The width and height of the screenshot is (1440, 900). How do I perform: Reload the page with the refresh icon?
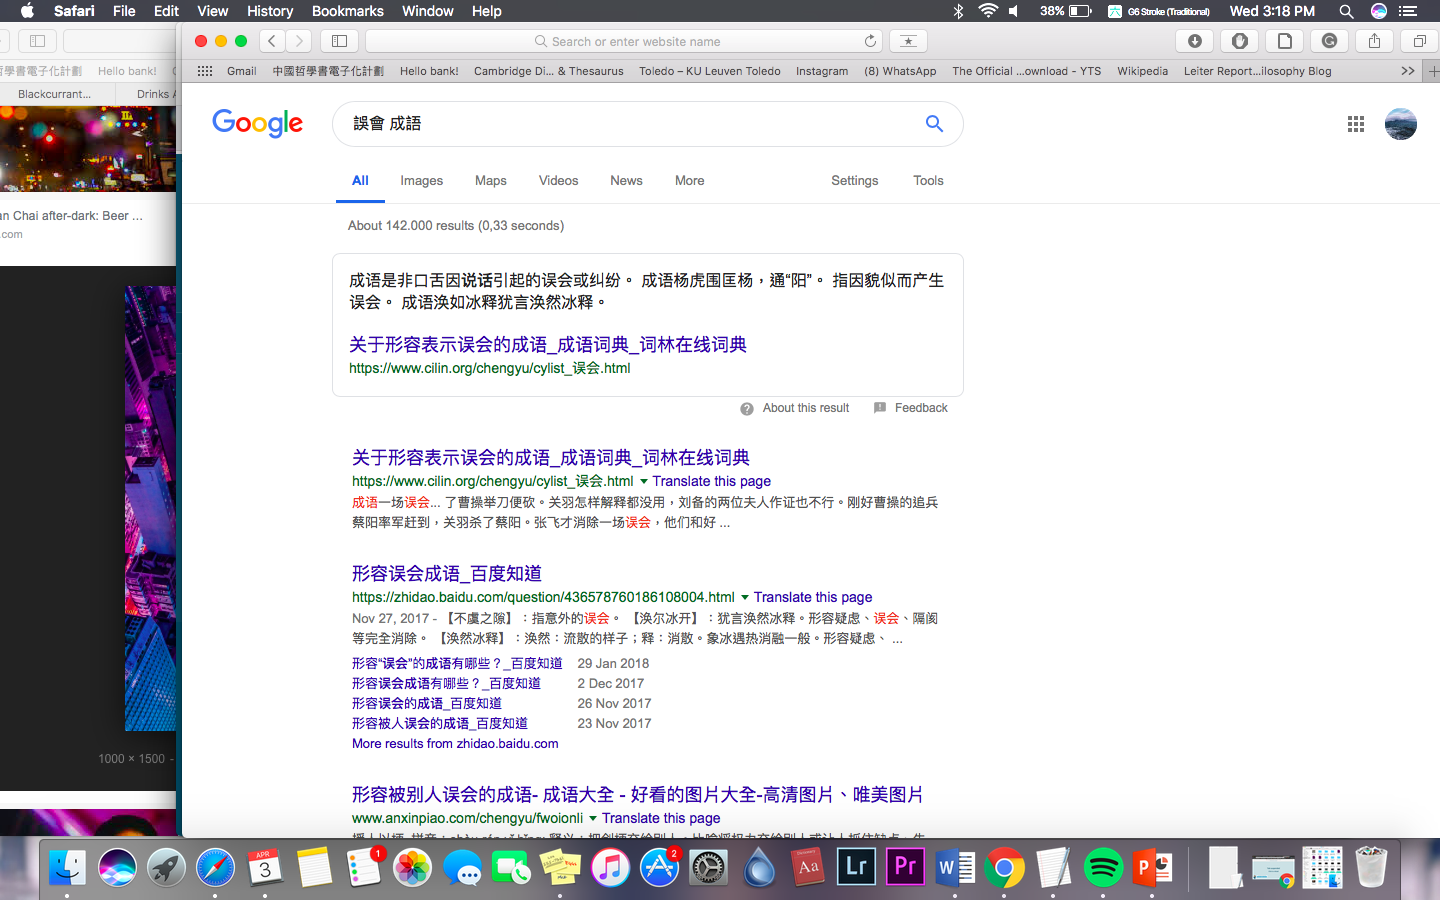(870, 41)
